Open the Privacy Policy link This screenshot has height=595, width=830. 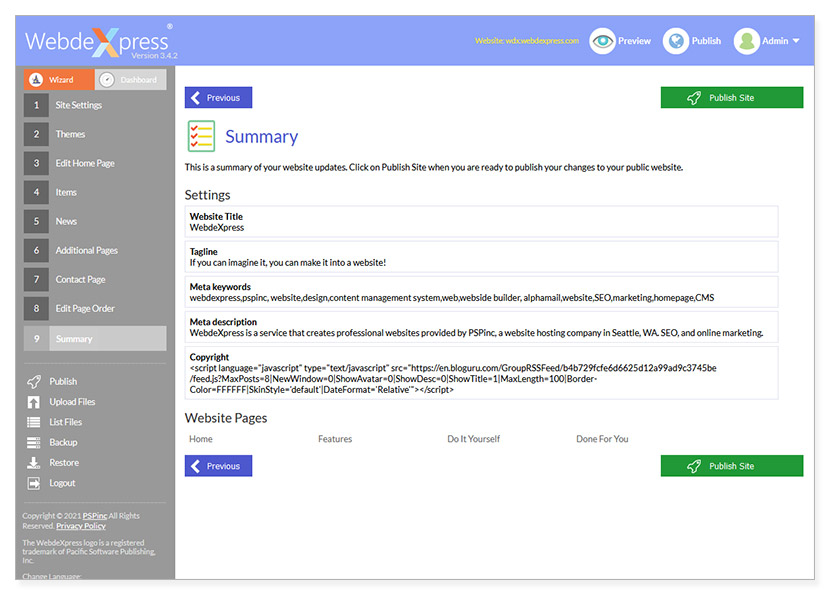point(81,526)
